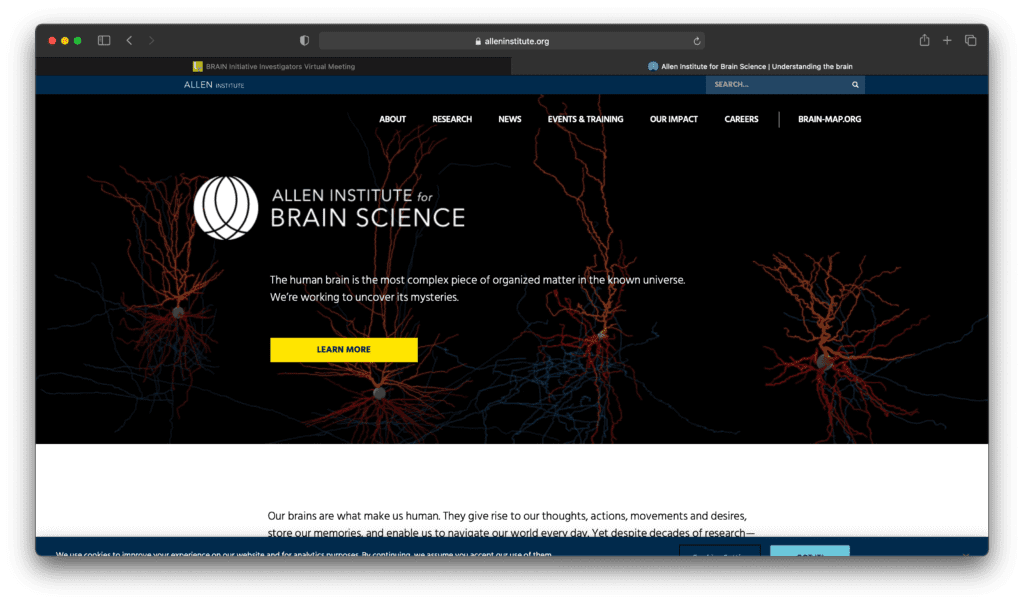Viewport: 1024px width, 603px height.
Task: Select the Allen Institute for Brain Science tab
Action: tap(750, 66)
